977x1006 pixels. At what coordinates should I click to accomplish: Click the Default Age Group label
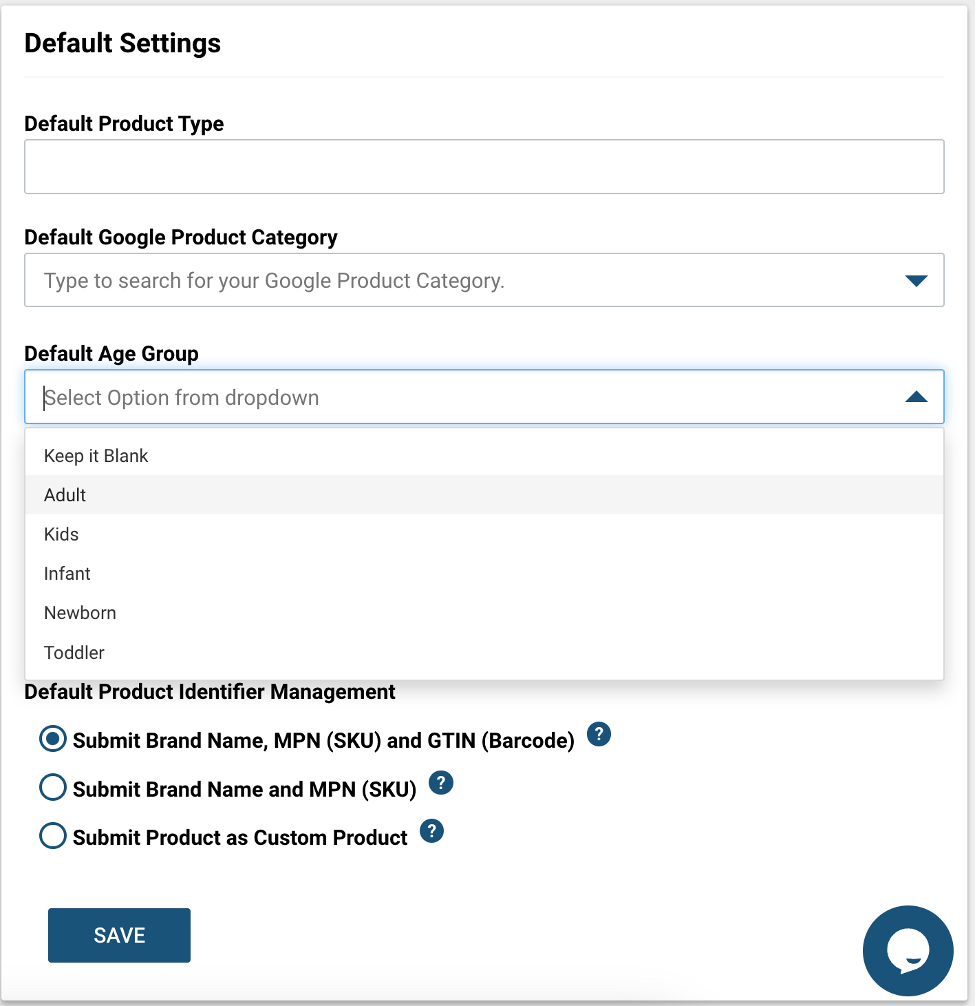pyautogui.click(x=112, y=354)
